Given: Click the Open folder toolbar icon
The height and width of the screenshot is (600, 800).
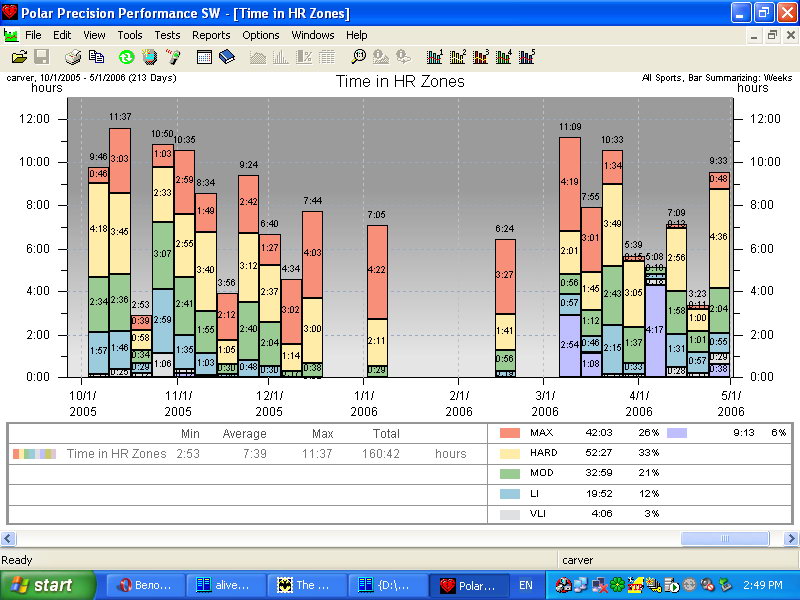Looking at the screenshot, I should [x=19, y=57].
